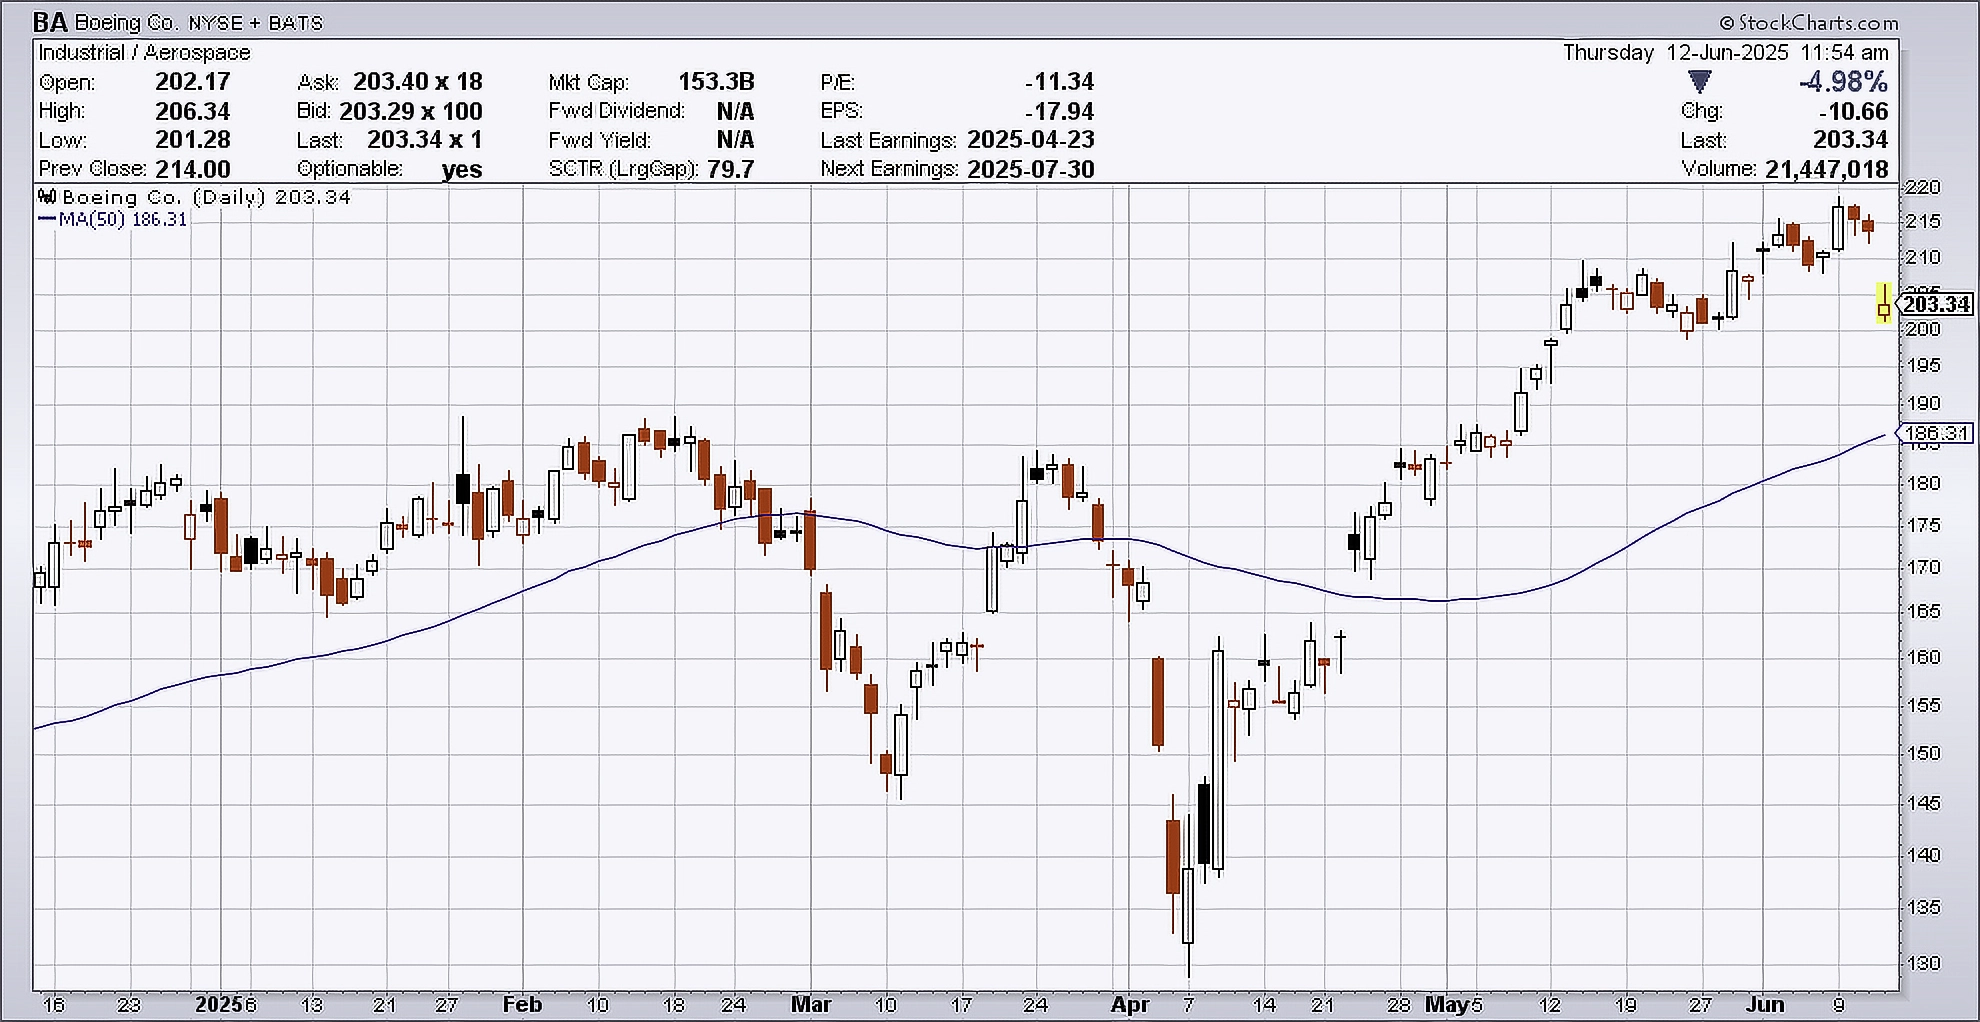Click the StockCharts.com copyright label
Image resolution: width=1980 pixels, height=1022 pixels.
1808,22
